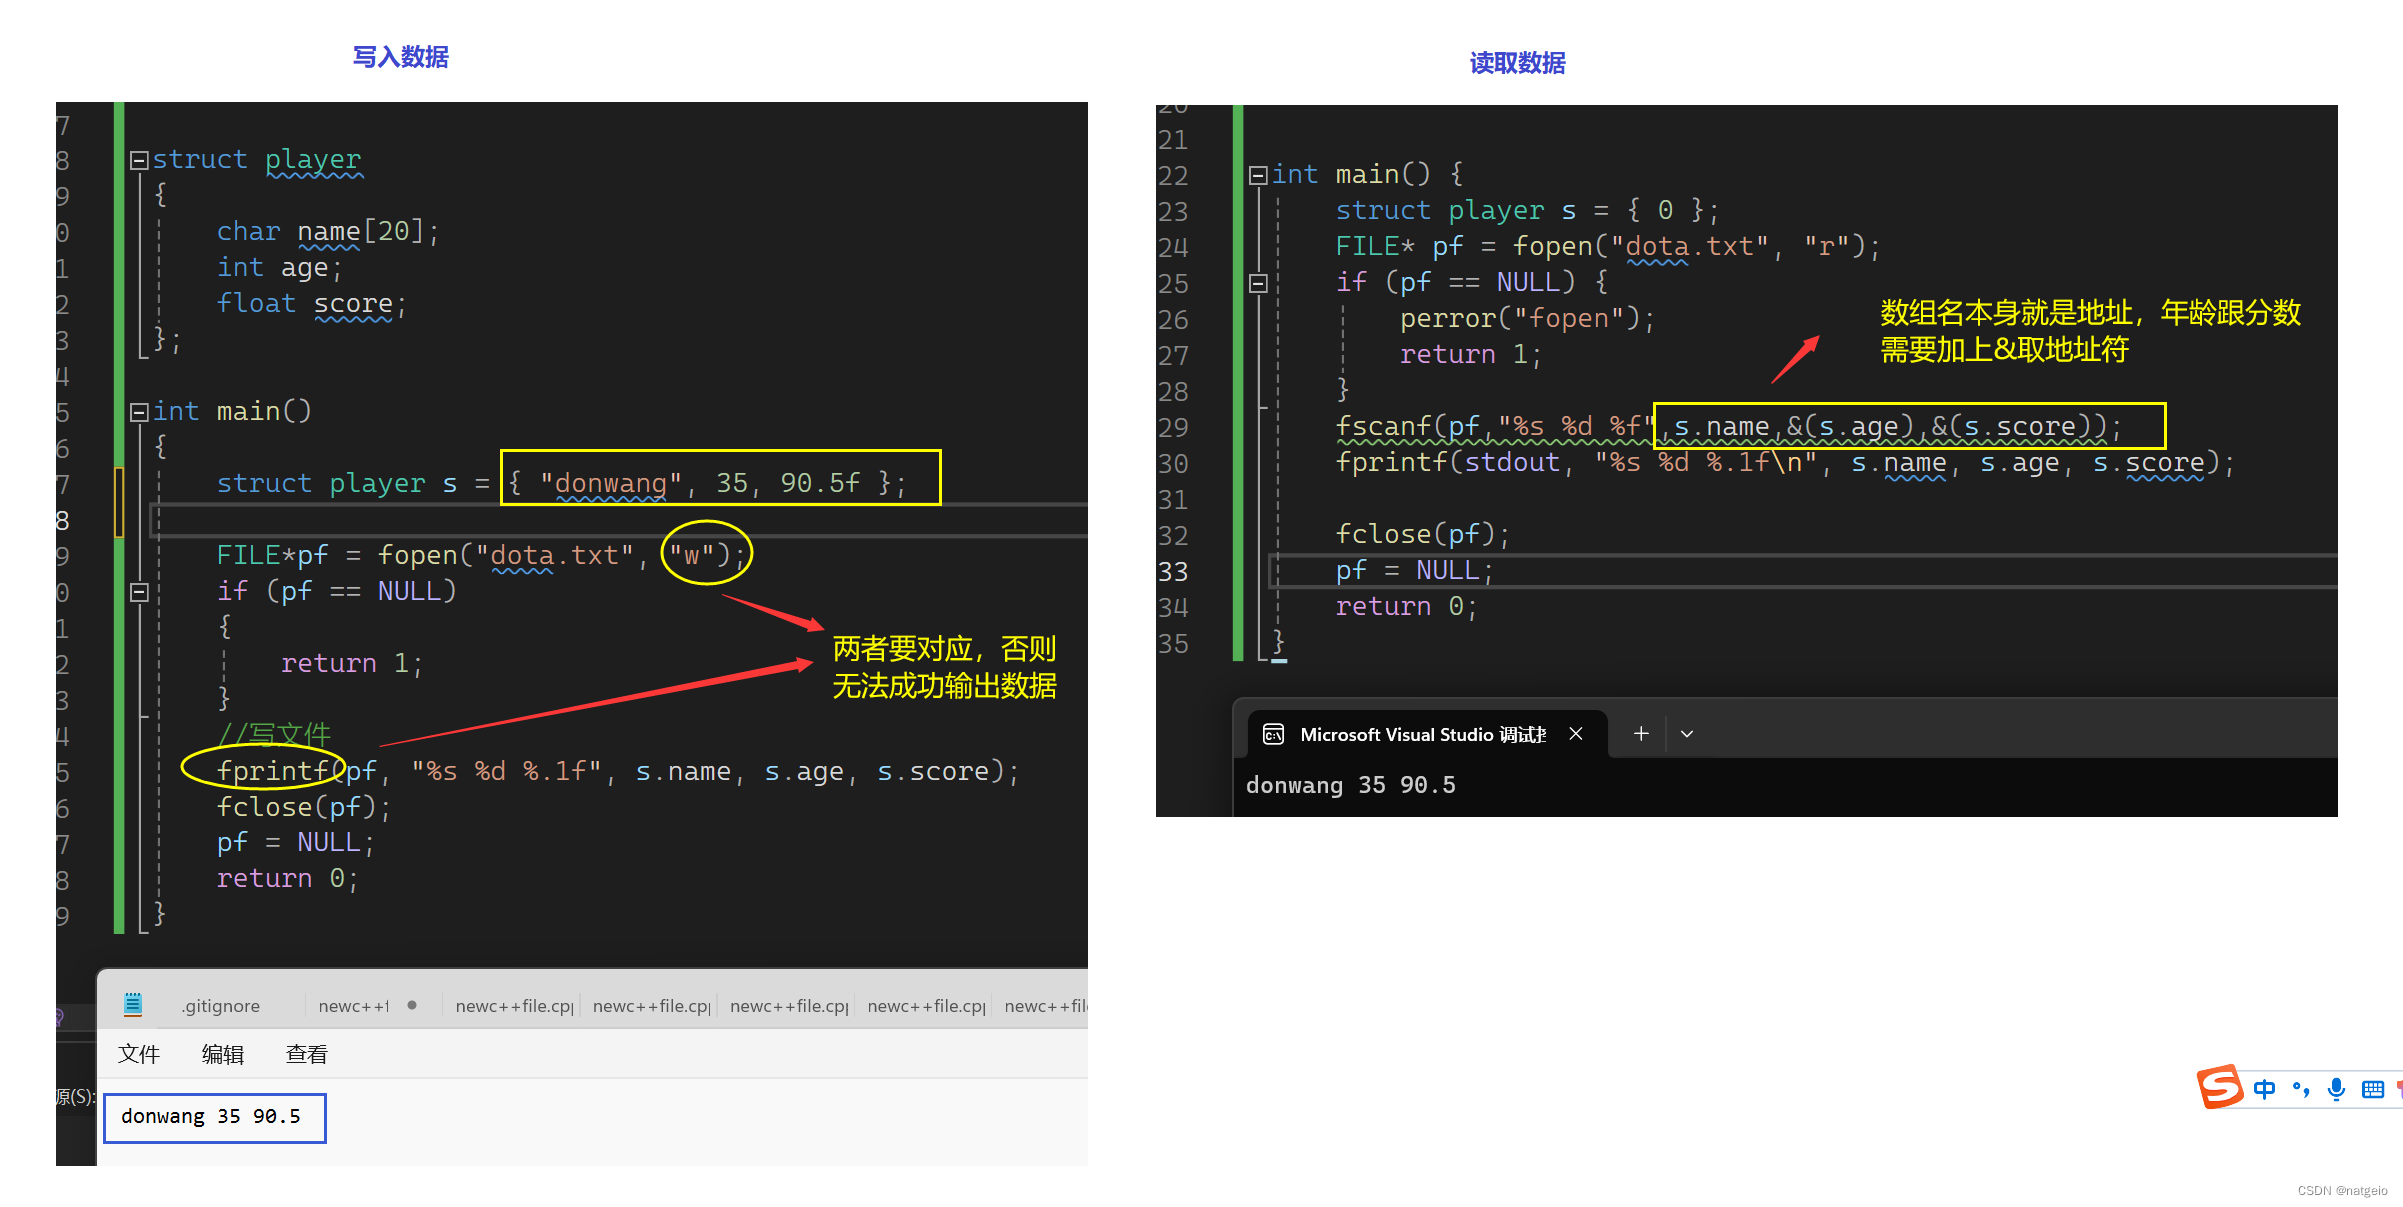Click the fprintf(pf, ...) line in left editor

(x=618, y=772)
